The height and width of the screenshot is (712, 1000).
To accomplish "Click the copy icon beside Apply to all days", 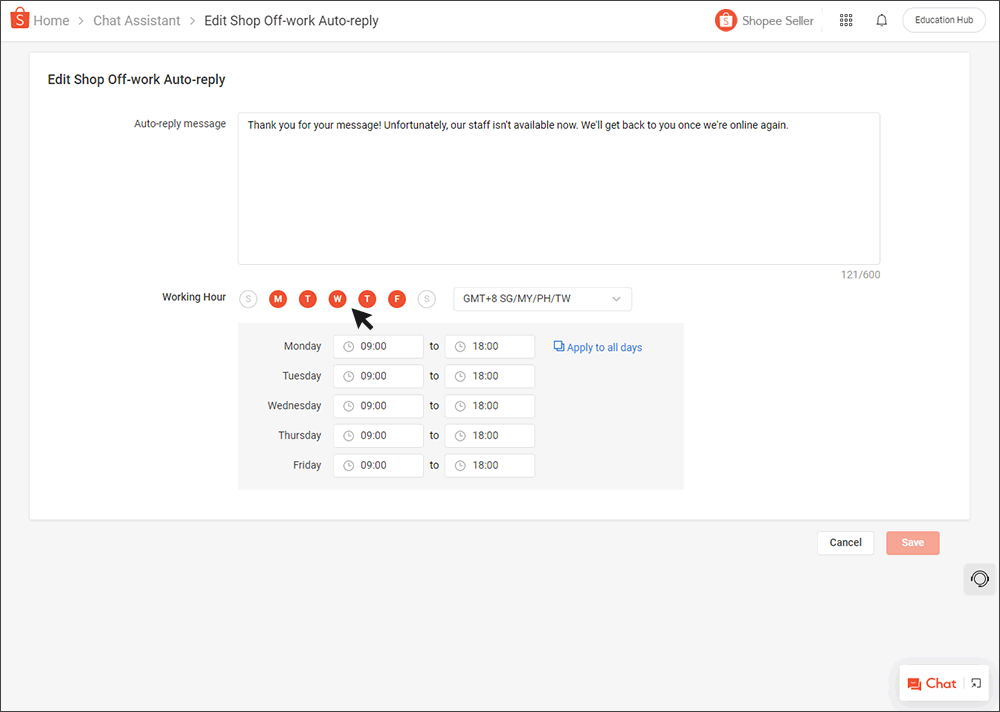I will [x=559, y=345].
